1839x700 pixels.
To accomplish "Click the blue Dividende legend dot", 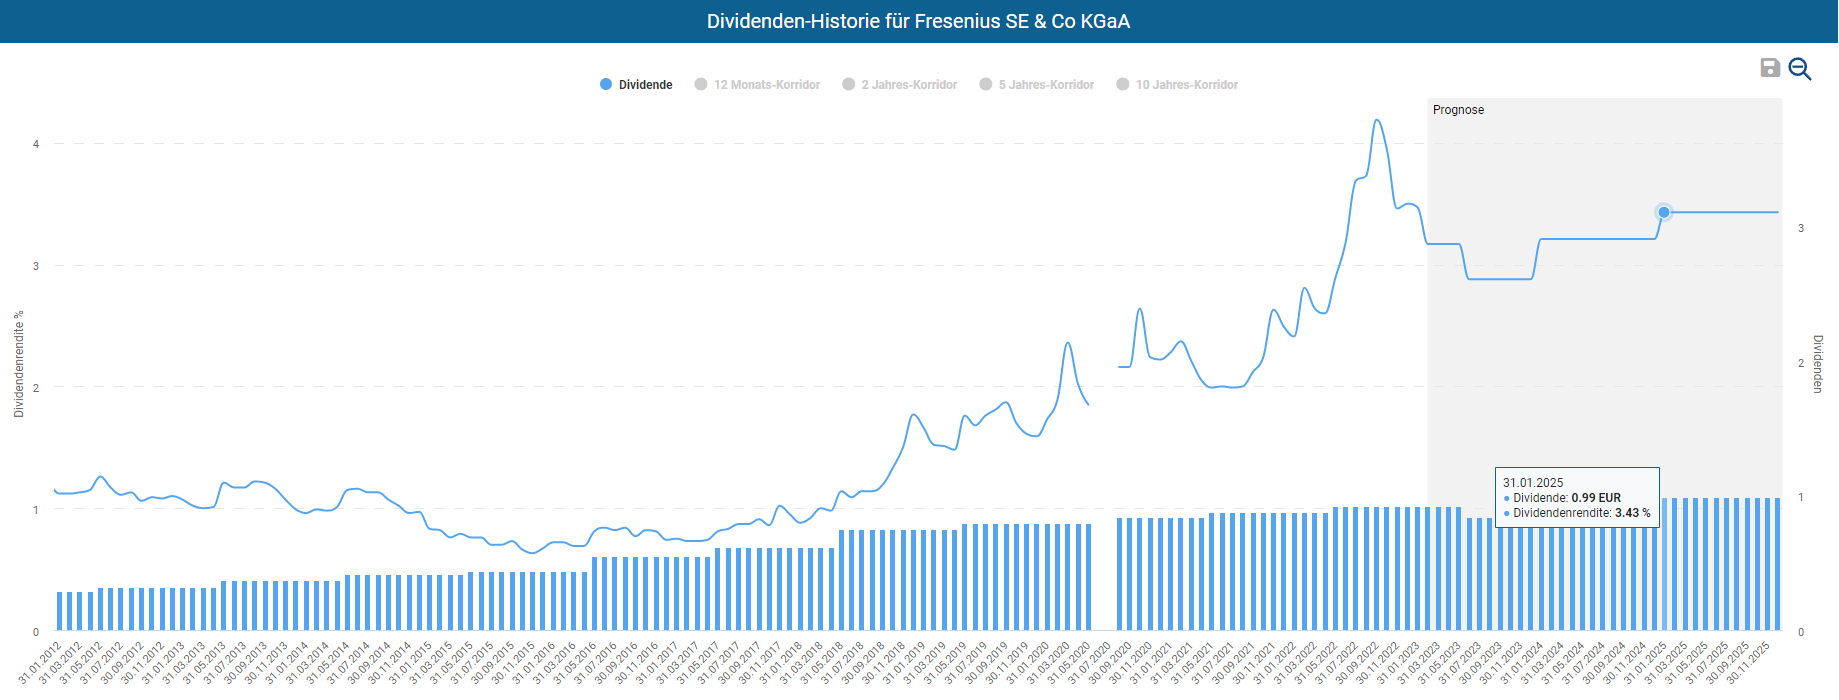I will (606, 85).
